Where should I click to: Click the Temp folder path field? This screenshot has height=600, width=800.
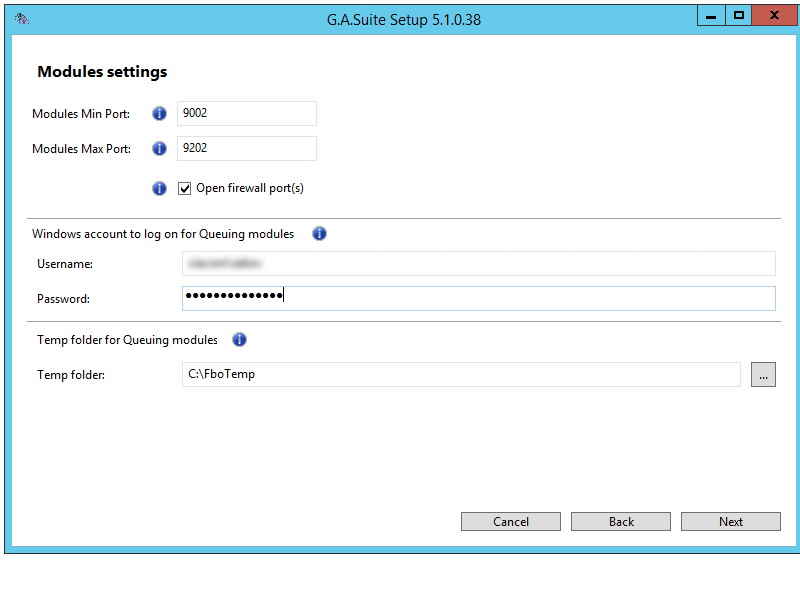coord(461,374)
